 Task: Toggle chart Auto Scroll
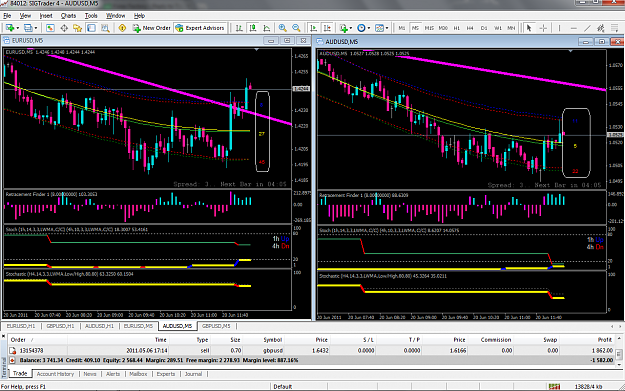click(x=314, y=28)
